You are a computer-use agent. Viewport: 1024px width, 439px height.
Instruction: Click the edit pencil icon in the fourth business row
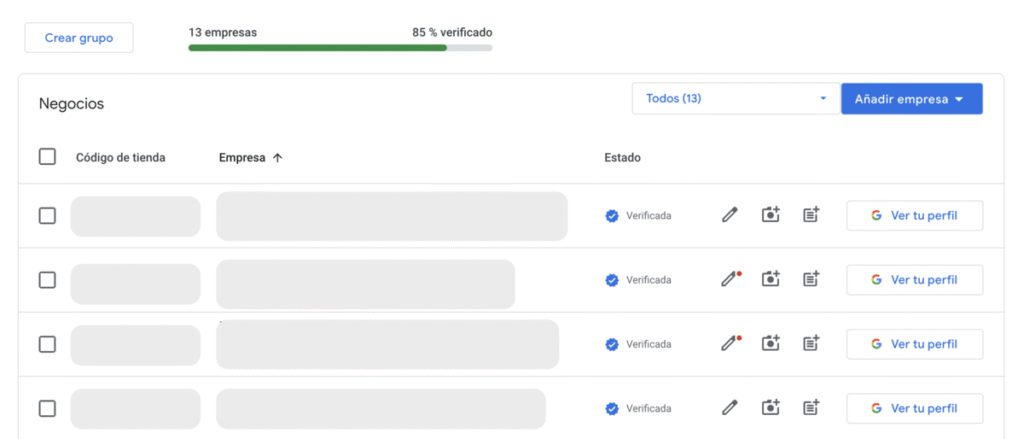click(729, 408)
